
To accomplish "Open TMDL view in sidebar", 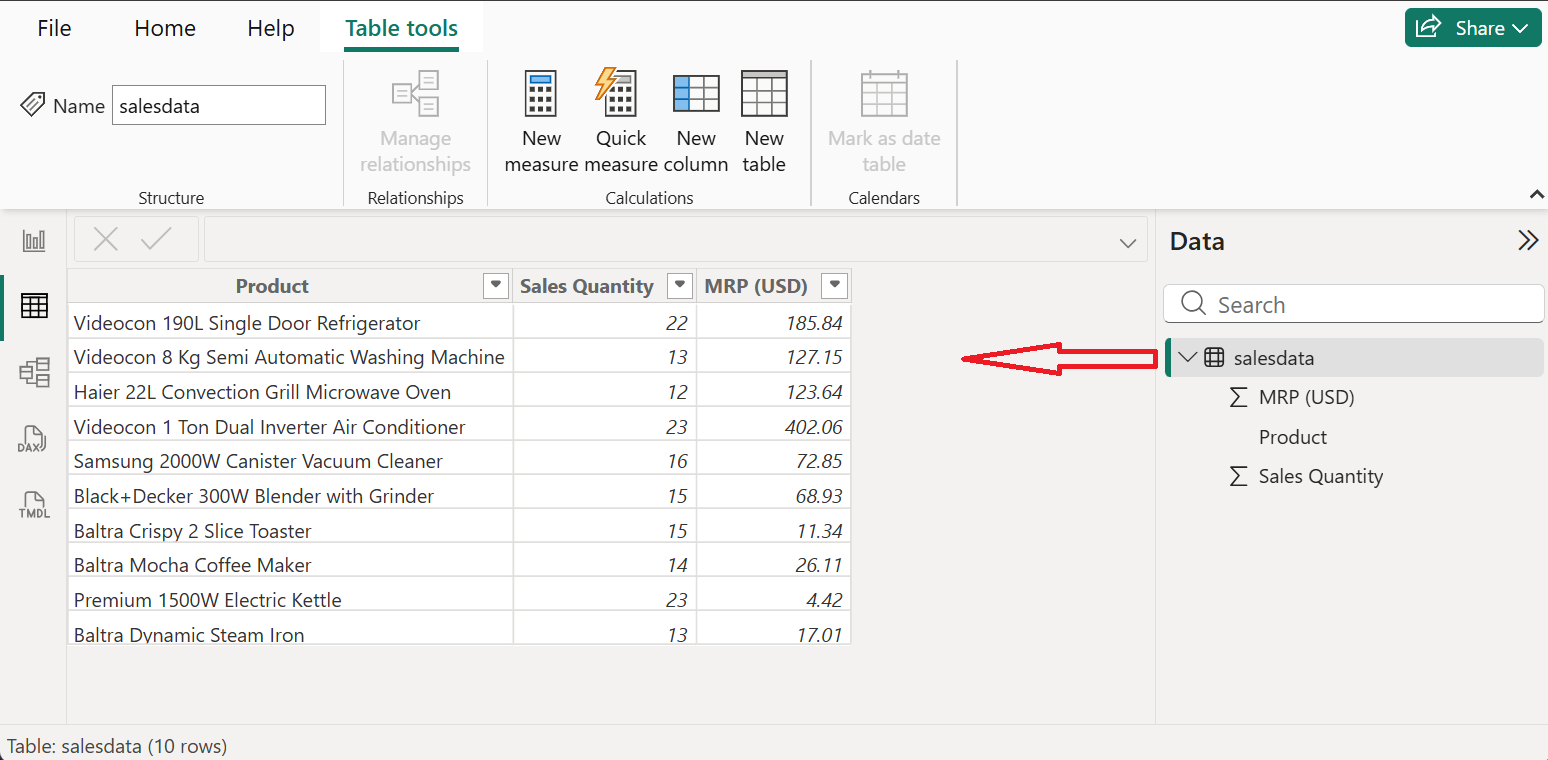I will [34, 505].
